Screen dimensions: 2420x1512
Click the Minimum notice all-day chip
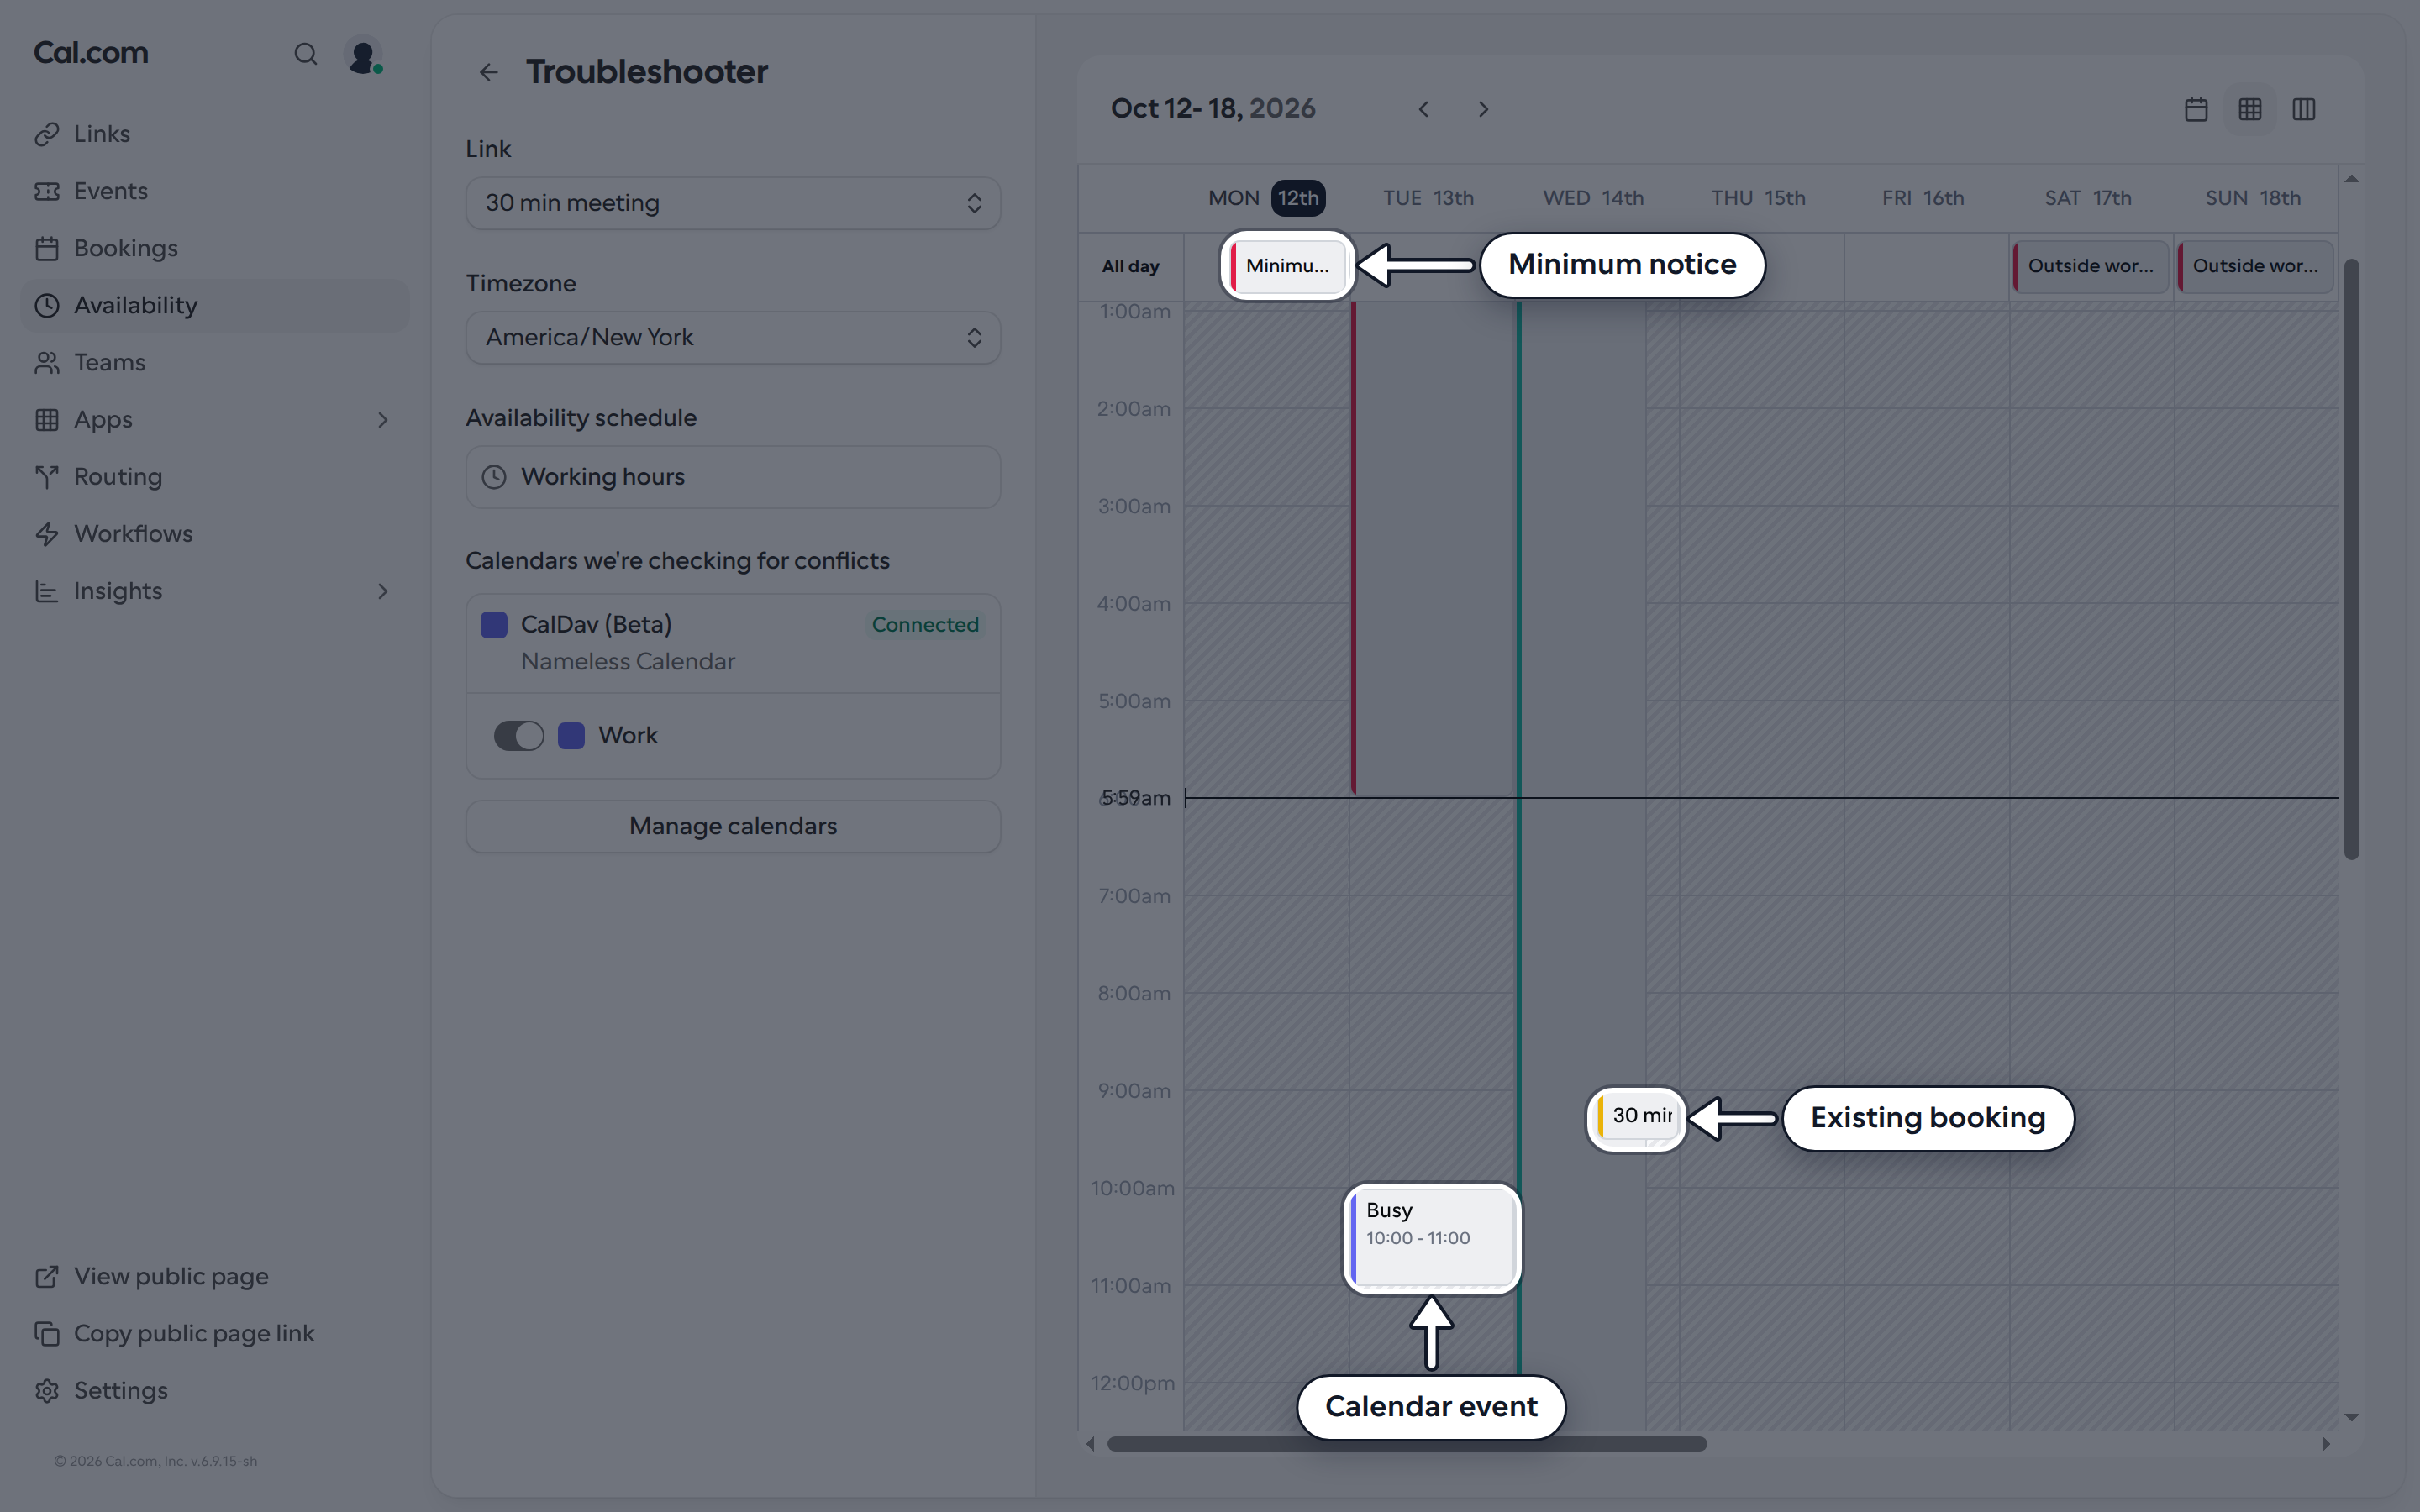(1287, 266)
